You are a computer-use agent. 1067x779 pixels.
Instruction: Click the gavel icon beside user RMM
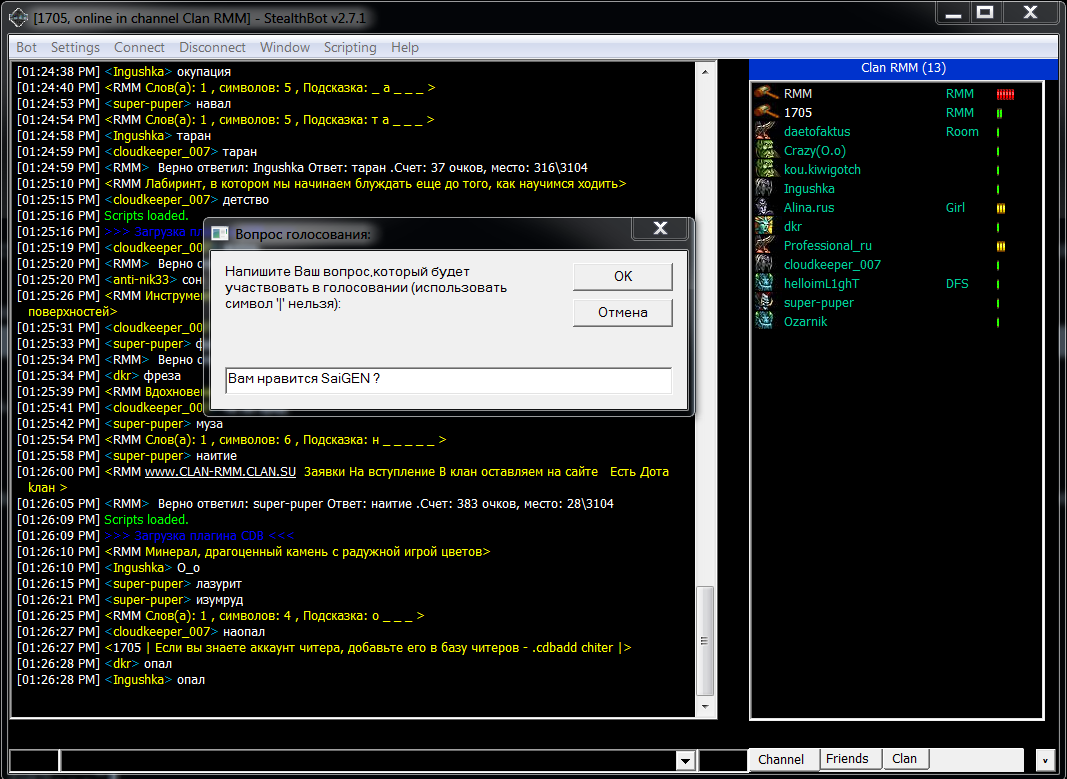[765, 94]
